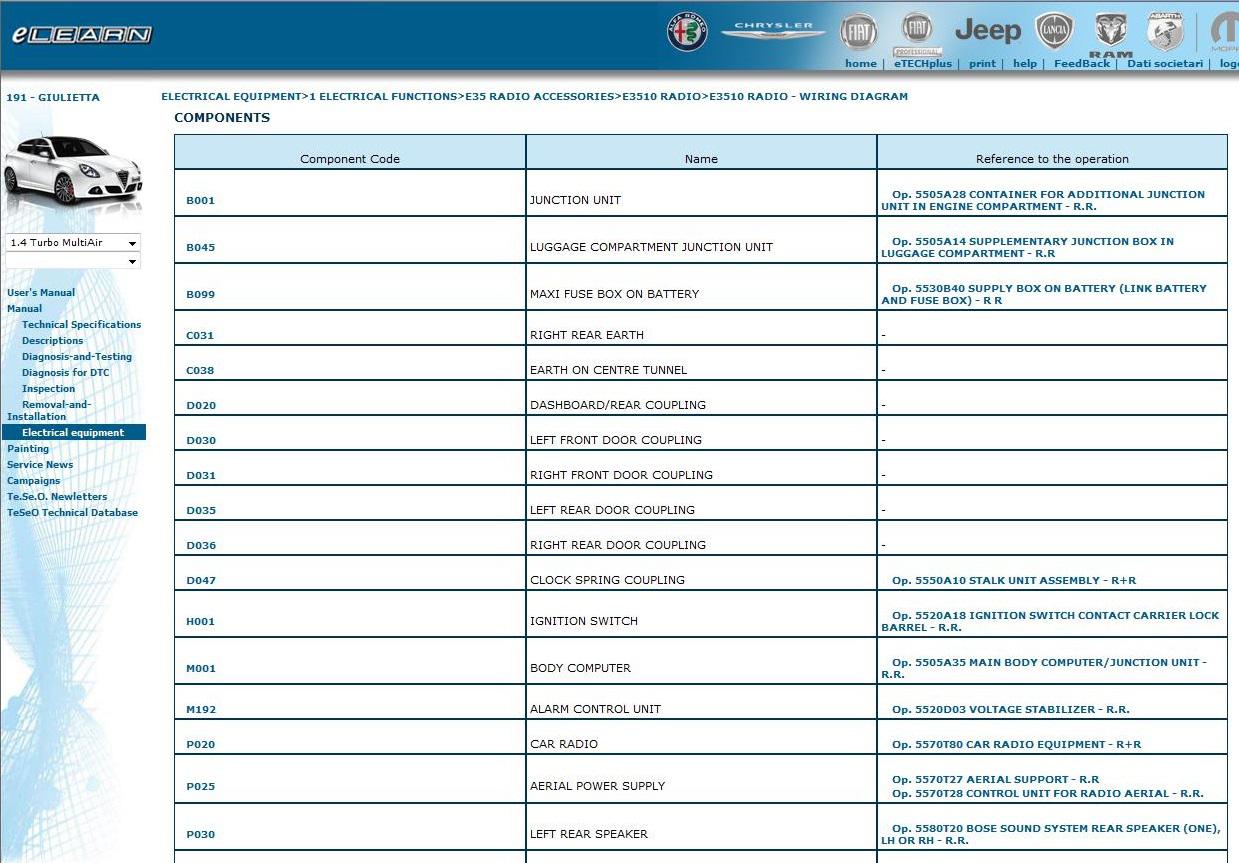Open Technical Specifications in the sidebar
Image resolution: width=1239 pixels, height=863 pixels.
click(x=82, y=325)
